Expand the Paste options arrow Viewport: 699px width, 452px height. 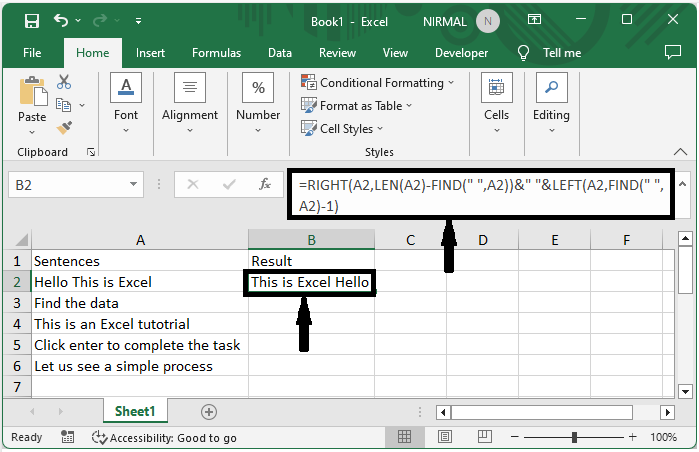(32, 132)
